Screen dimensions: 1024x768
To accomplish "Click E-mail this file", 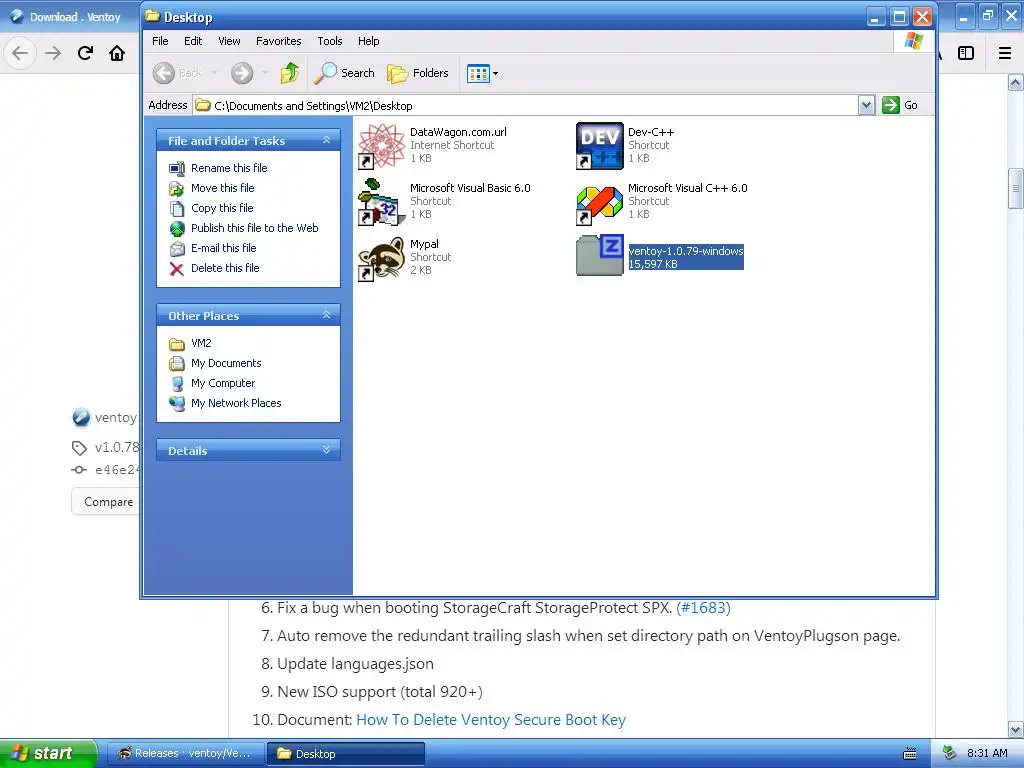I will coord(223,248).
